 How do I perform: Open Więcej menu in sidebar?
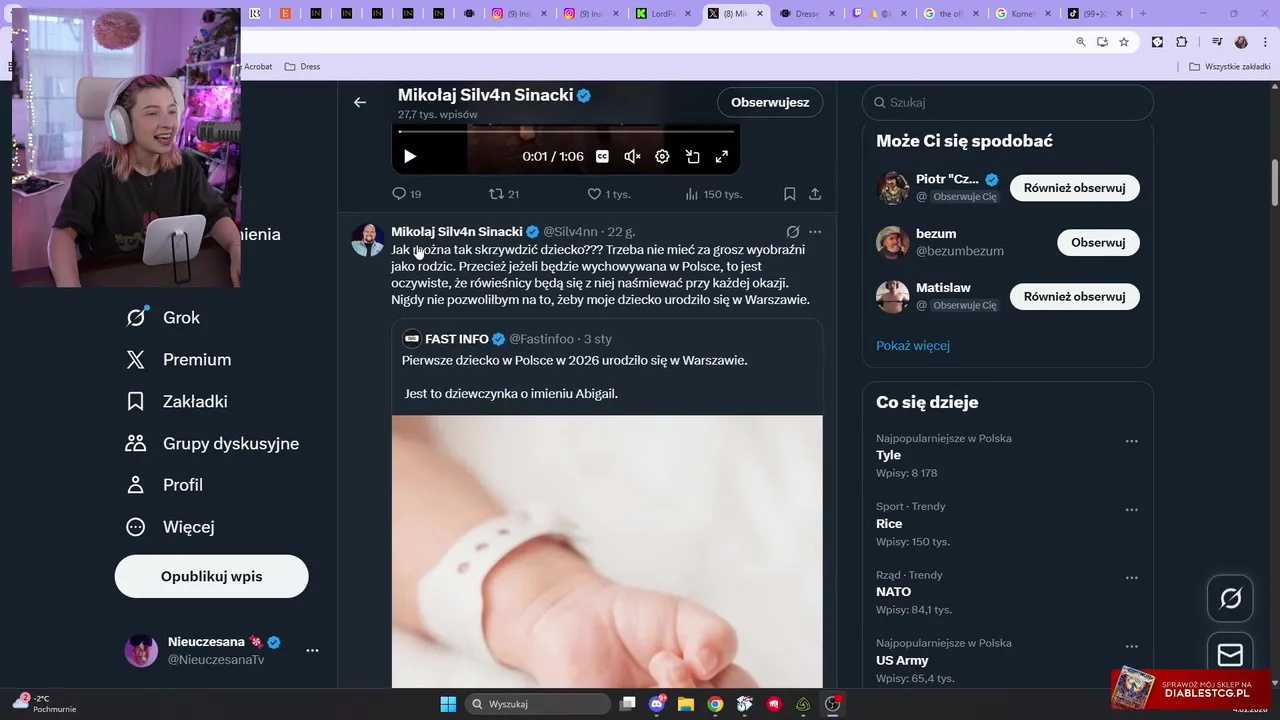pos(171,527)
